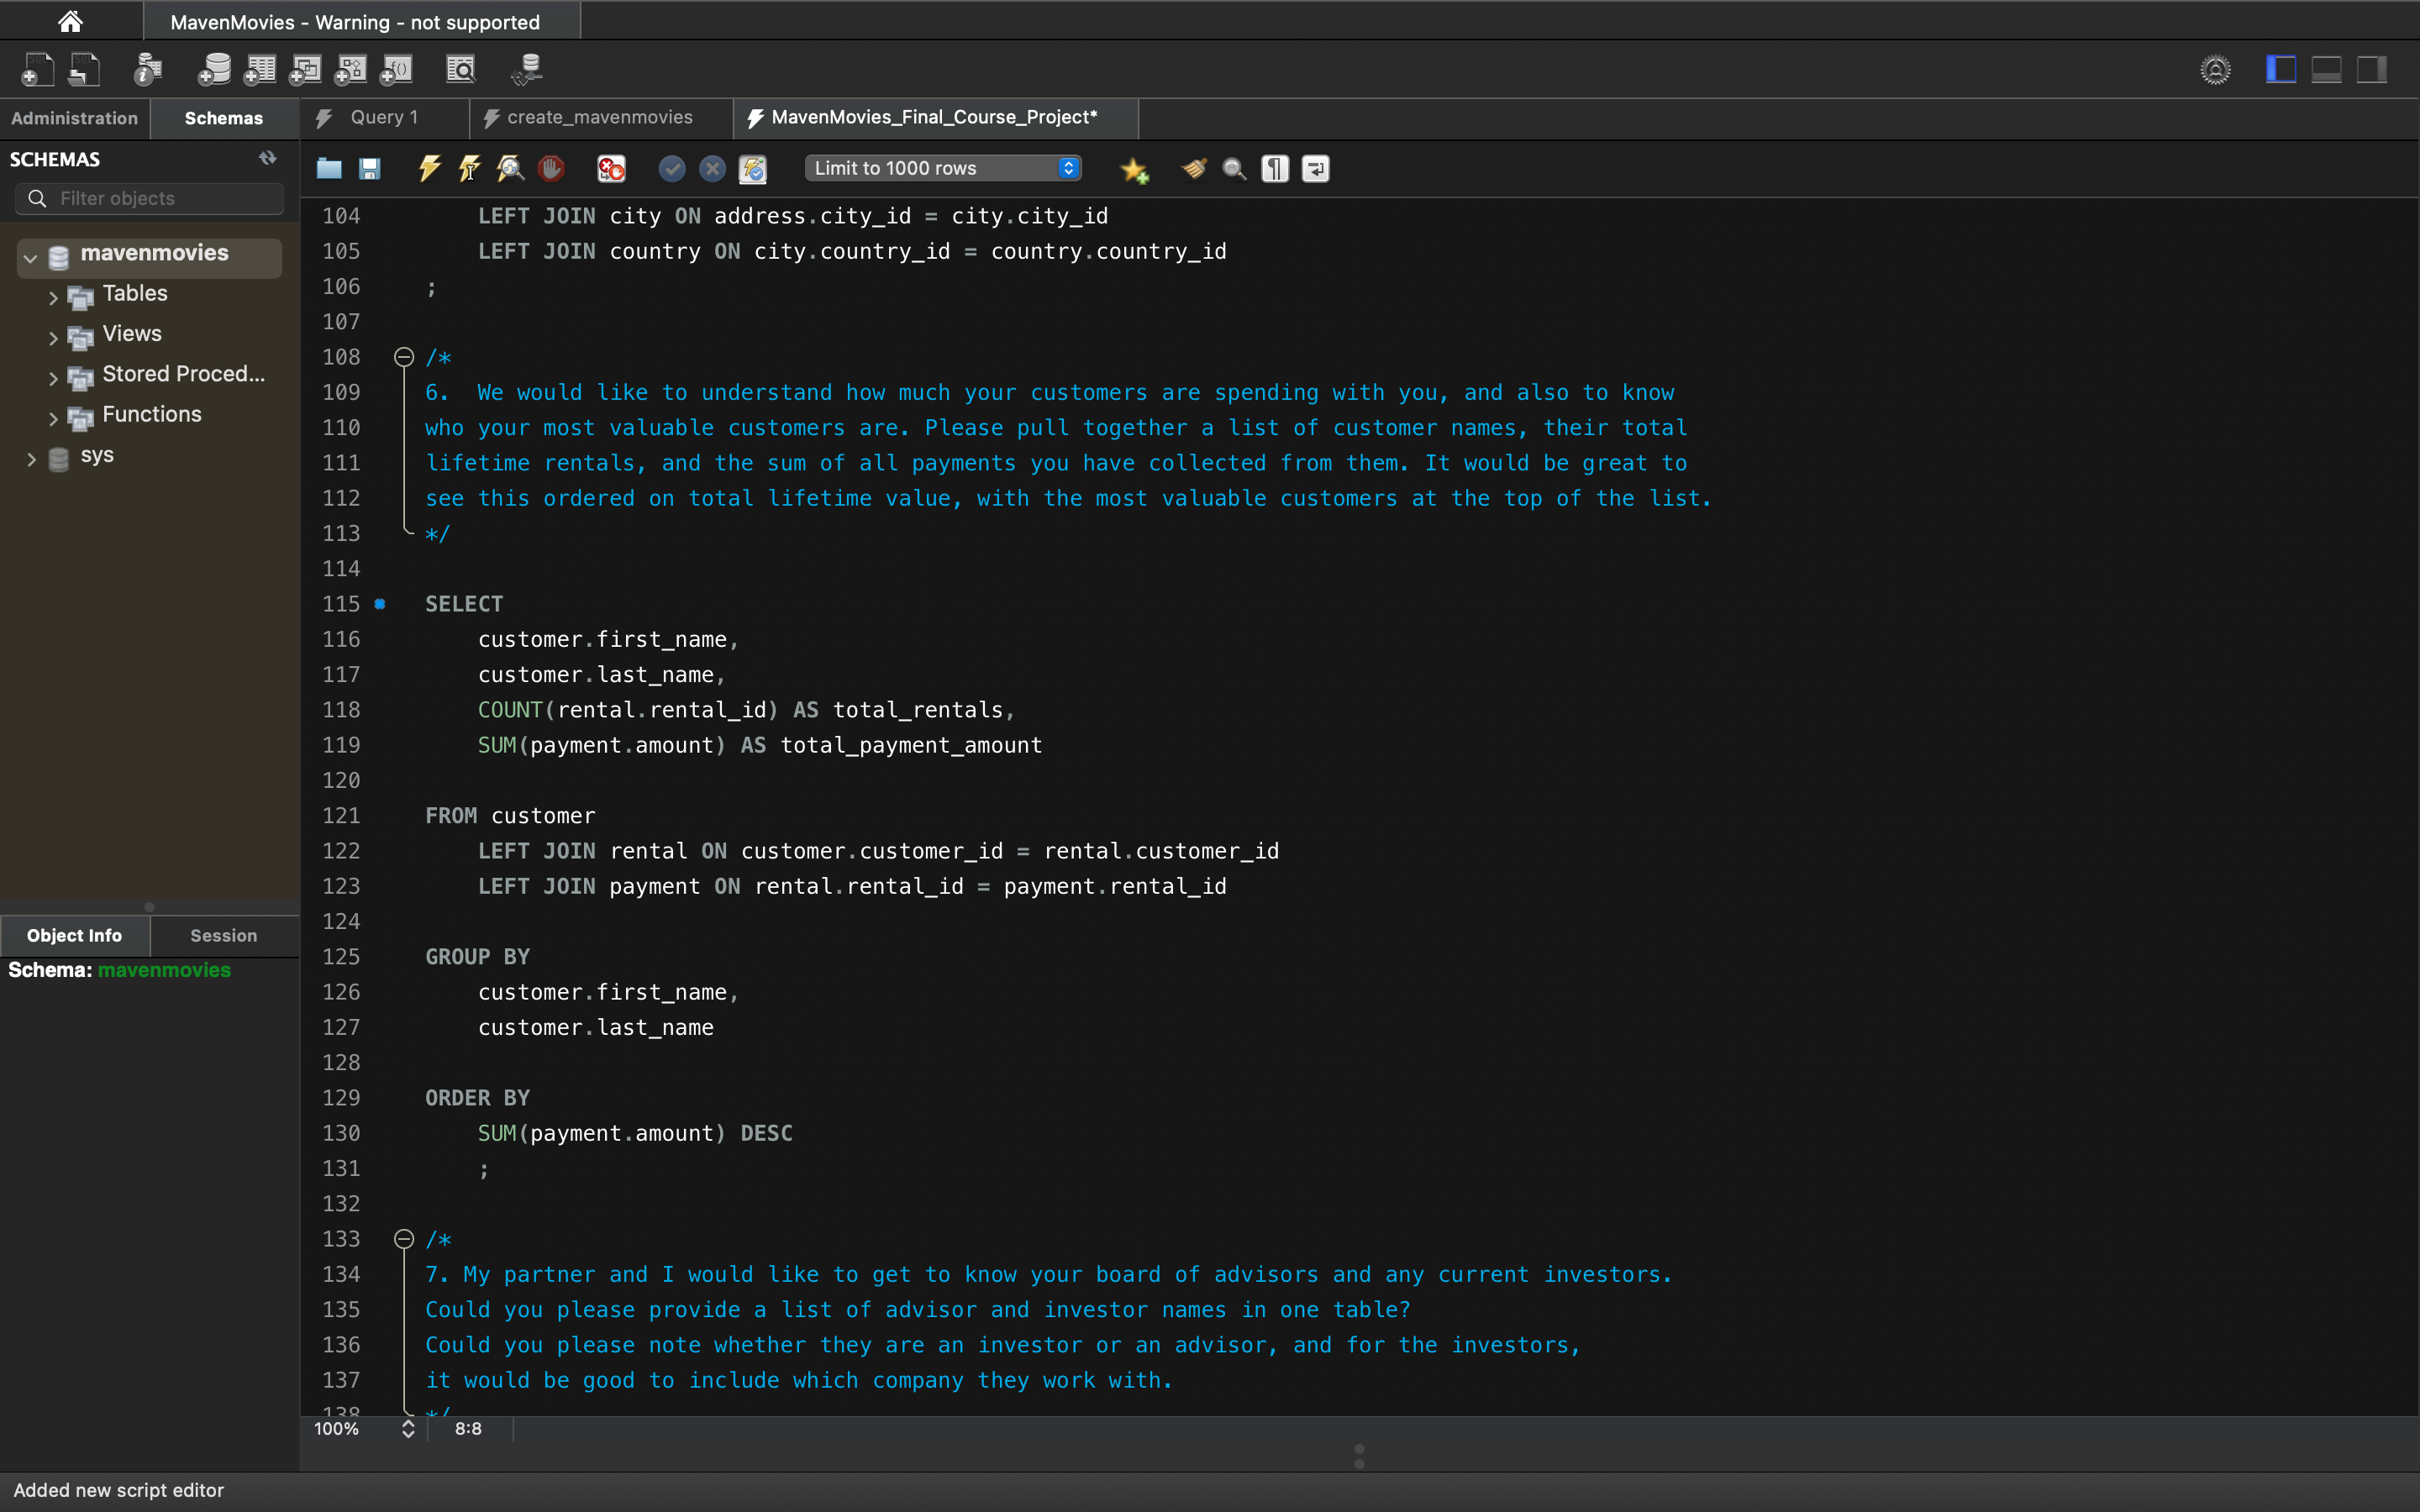
Task: Stop the running query with the stop icon
Action: coord(551,168)
